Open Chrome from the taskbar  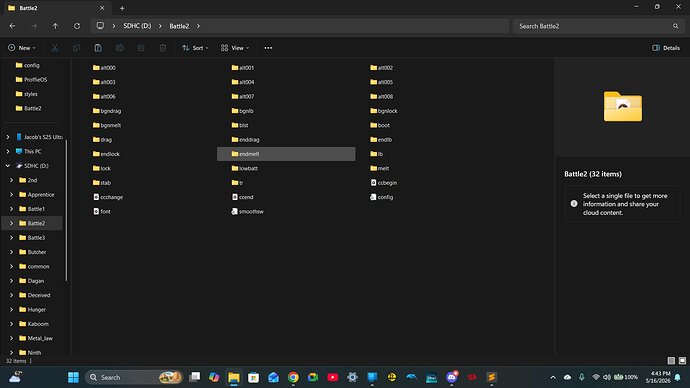[293, 377]
